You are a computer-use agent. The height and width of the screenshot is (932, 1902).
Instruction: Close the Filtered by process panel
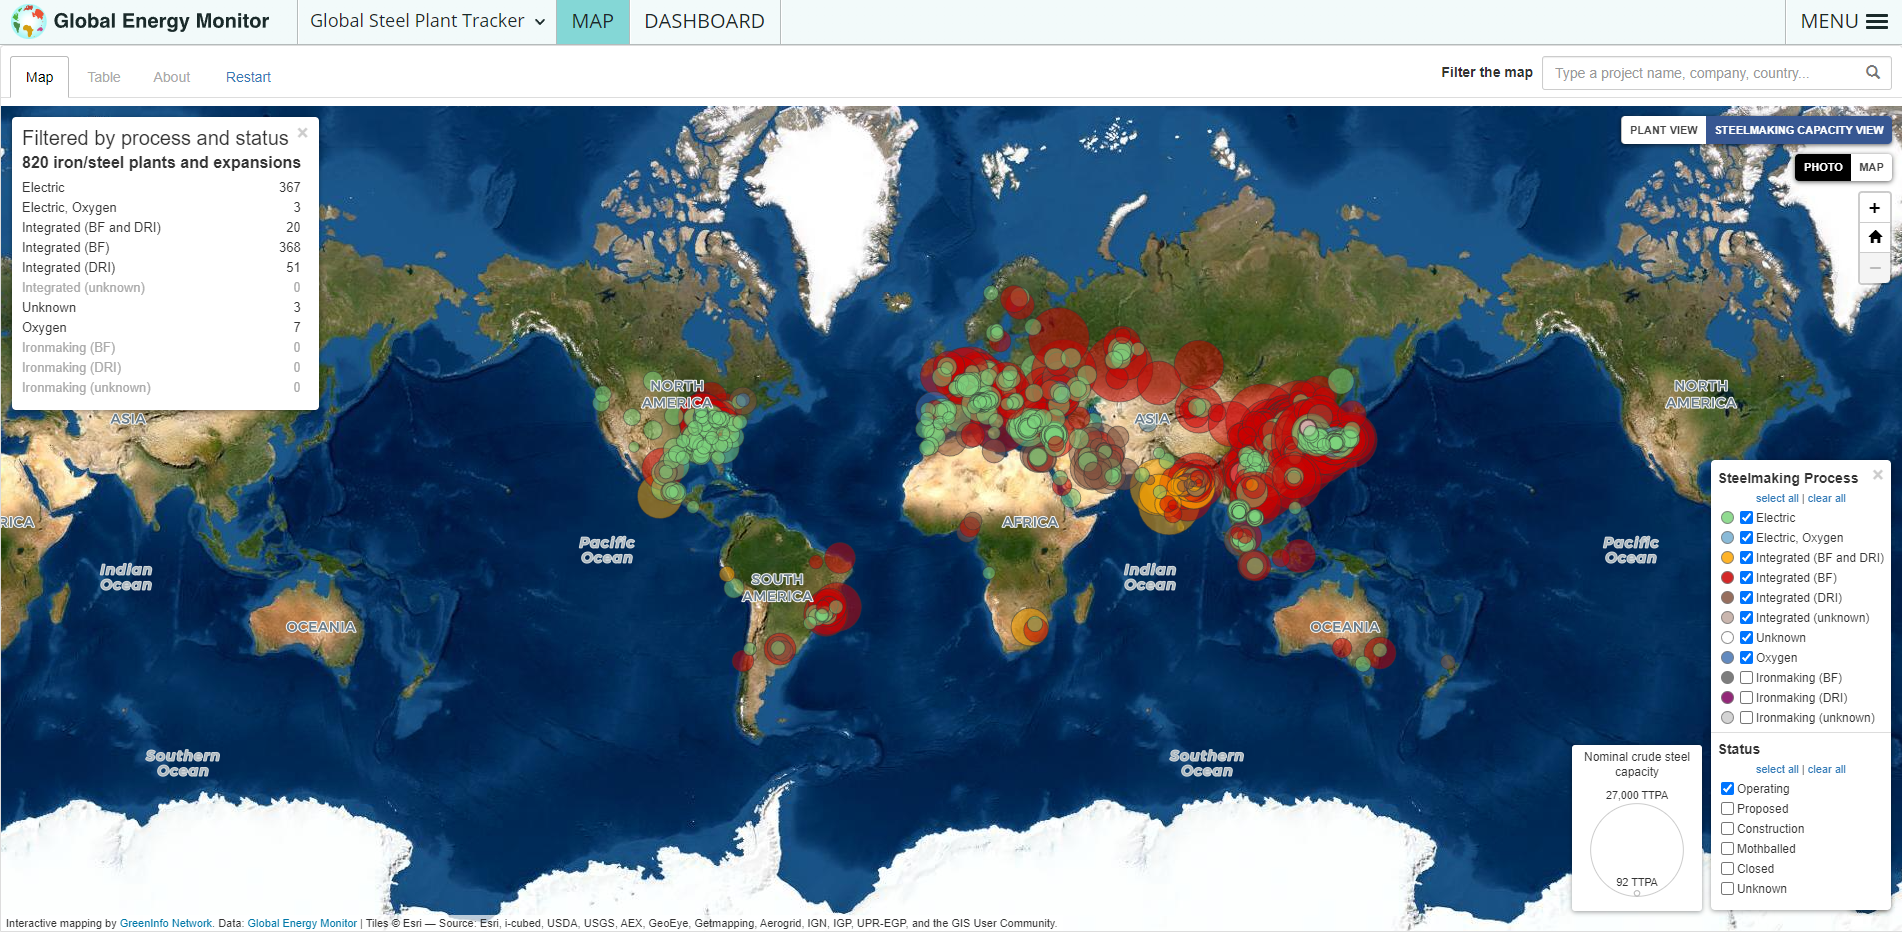[303, 132]
